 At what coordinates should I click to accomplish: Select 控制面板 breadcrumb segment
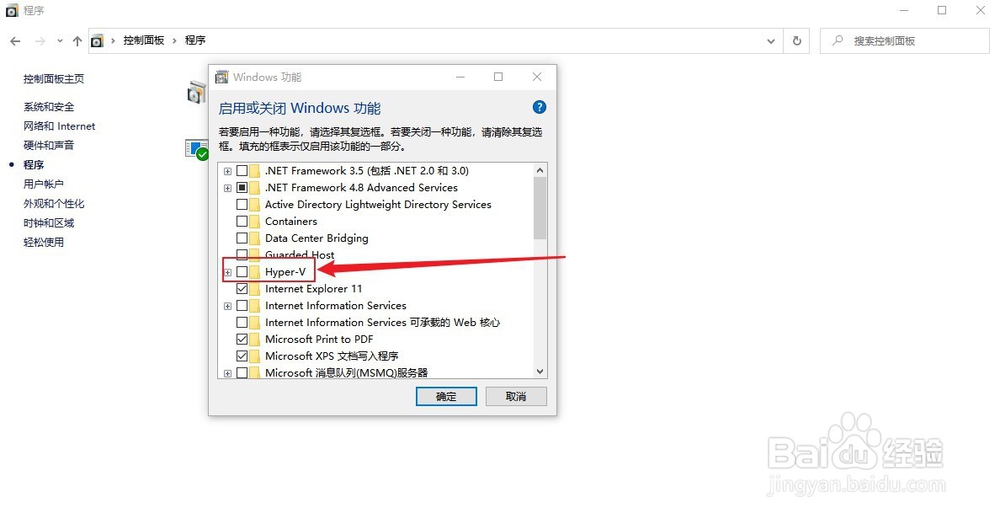[143, 40]
